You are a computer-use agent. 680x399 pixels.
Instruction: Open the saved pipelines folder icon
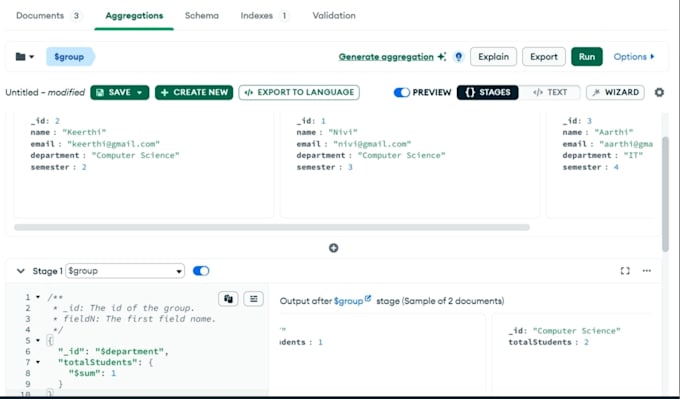(x=24, y=57)
